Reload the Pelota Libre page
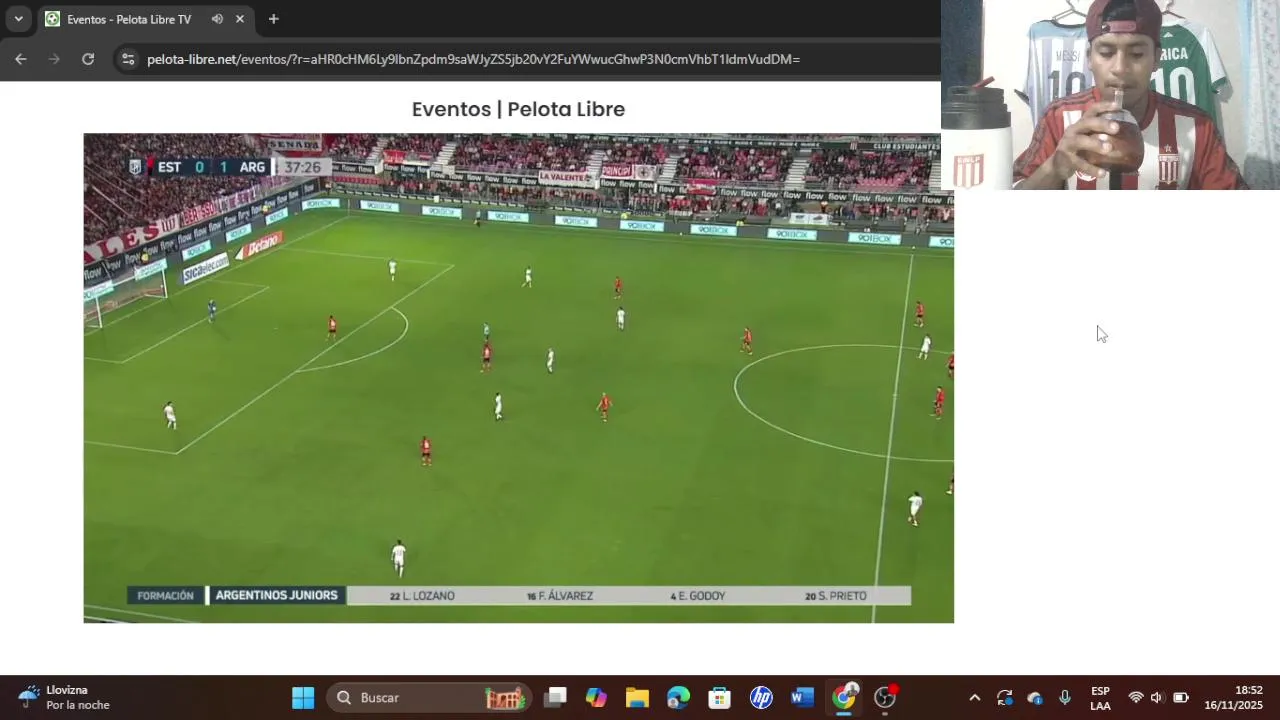Screen dimensions: 1280x720 click(88, 59)
